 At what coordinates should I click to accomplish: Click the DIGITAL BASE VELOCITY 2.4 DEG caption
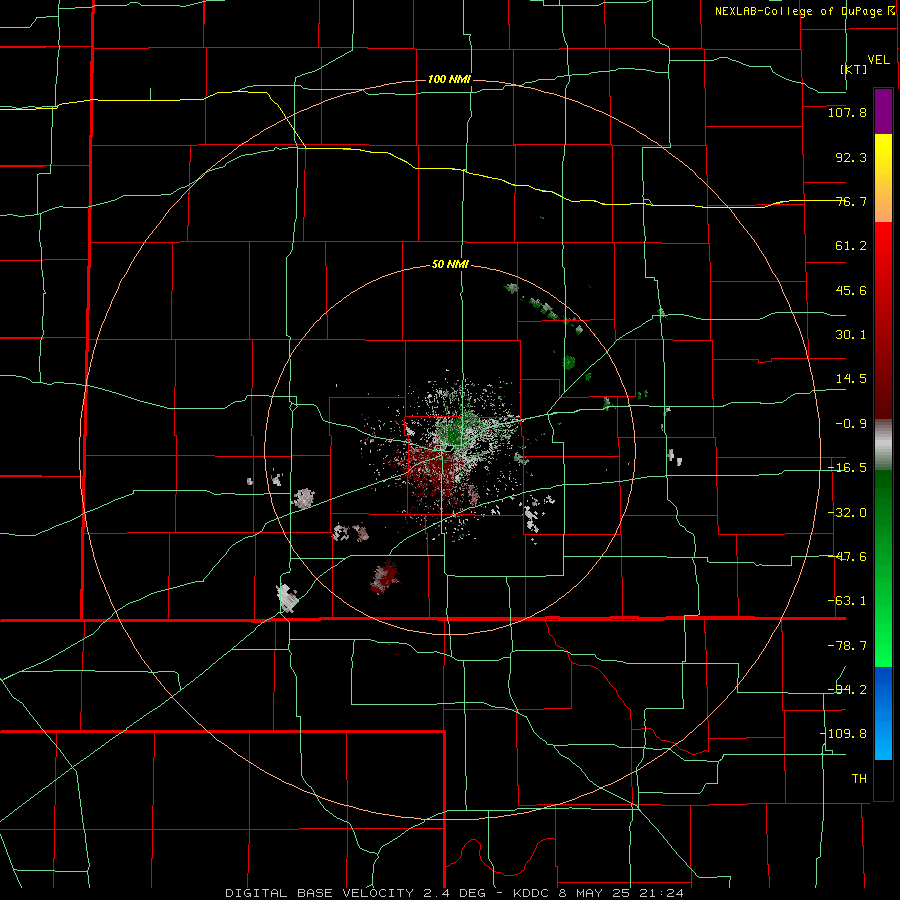(355, 893)
